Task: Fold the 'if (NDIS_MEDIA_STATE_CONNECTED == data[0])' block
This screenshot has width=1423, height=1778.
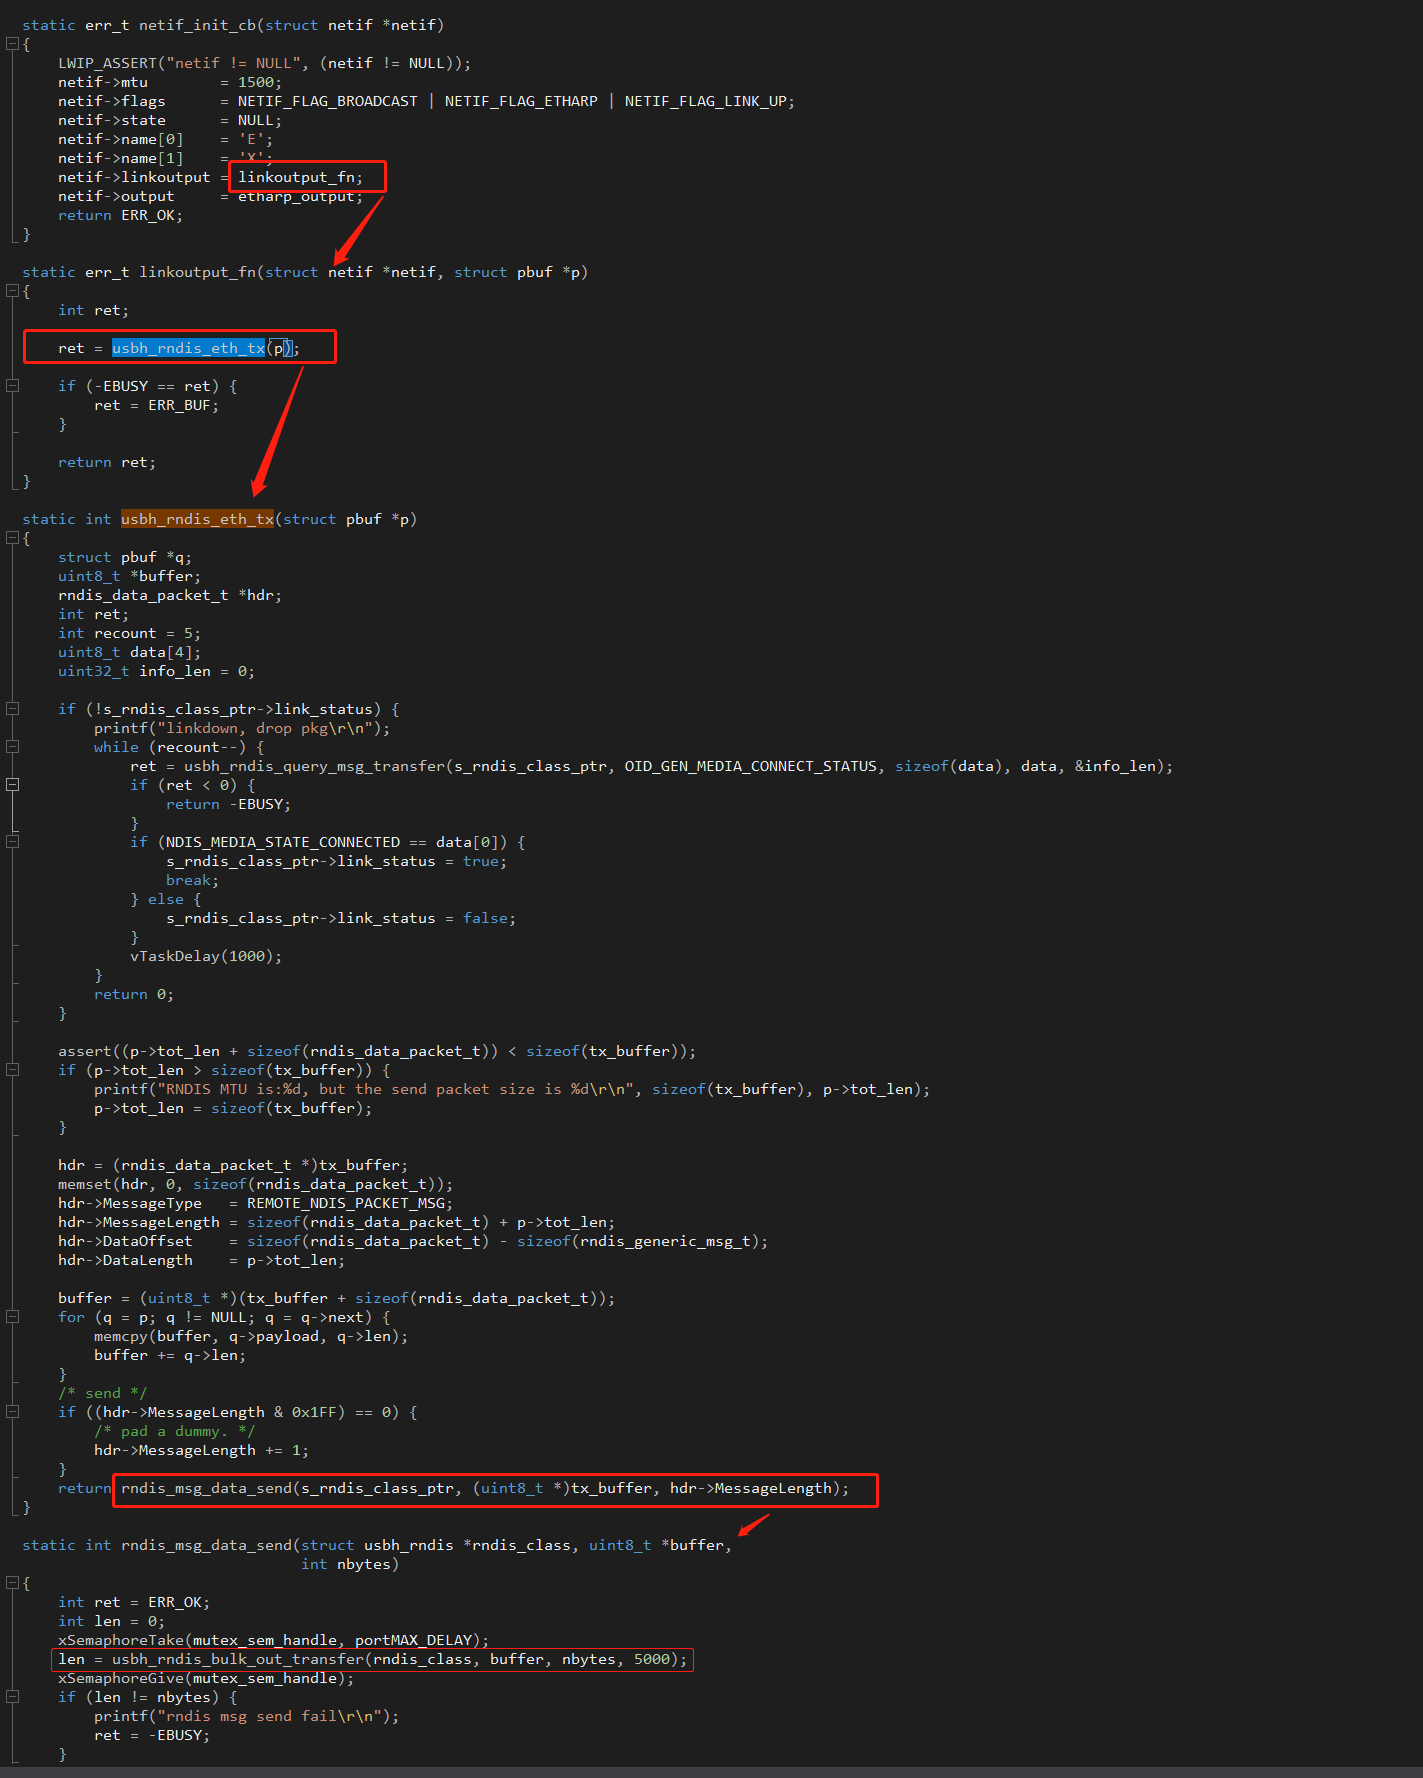Action: point(12,842)
